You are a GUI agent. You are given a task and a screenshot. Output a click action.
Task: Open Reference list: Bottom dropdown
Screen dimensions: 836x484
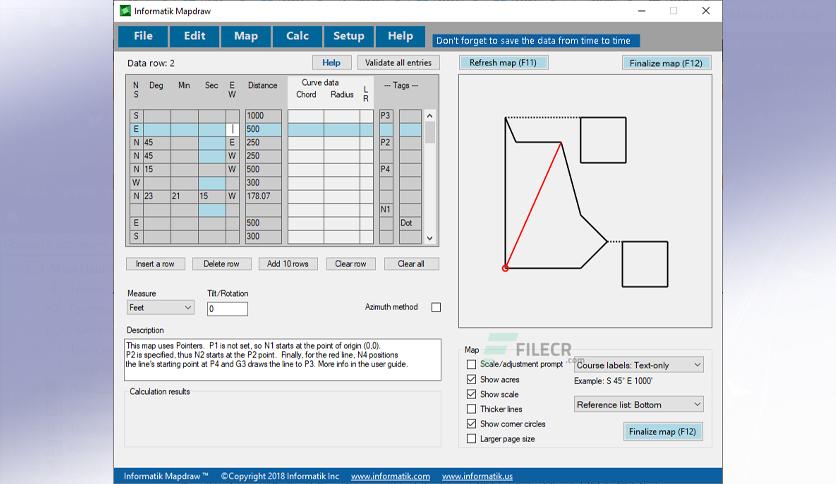click(639, 405)
